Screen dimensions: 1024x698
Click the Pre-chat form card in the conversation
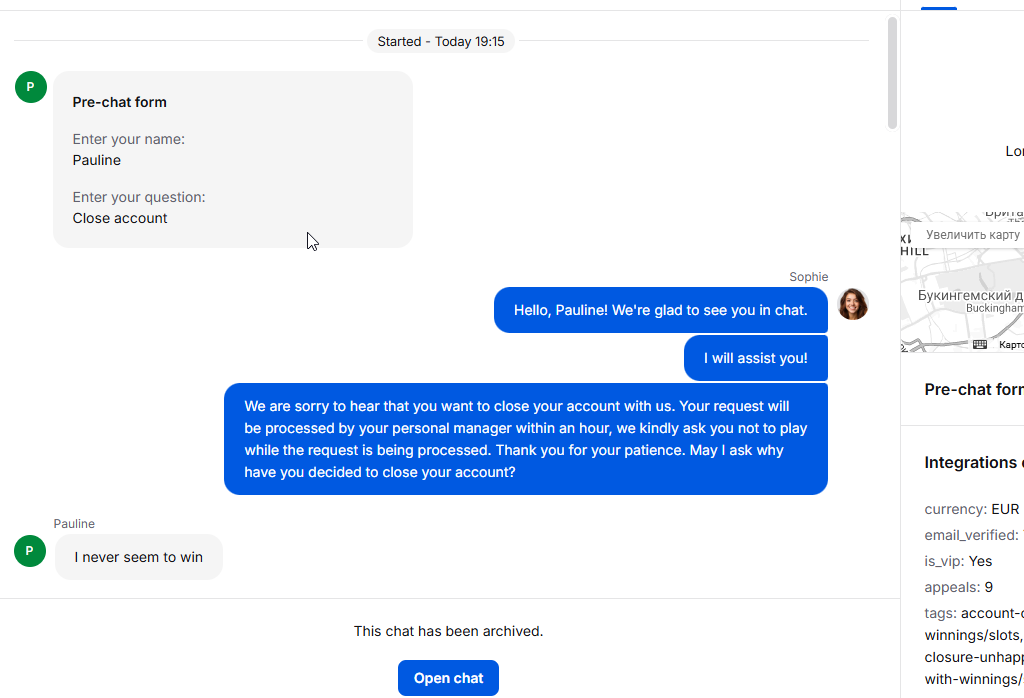232,160
